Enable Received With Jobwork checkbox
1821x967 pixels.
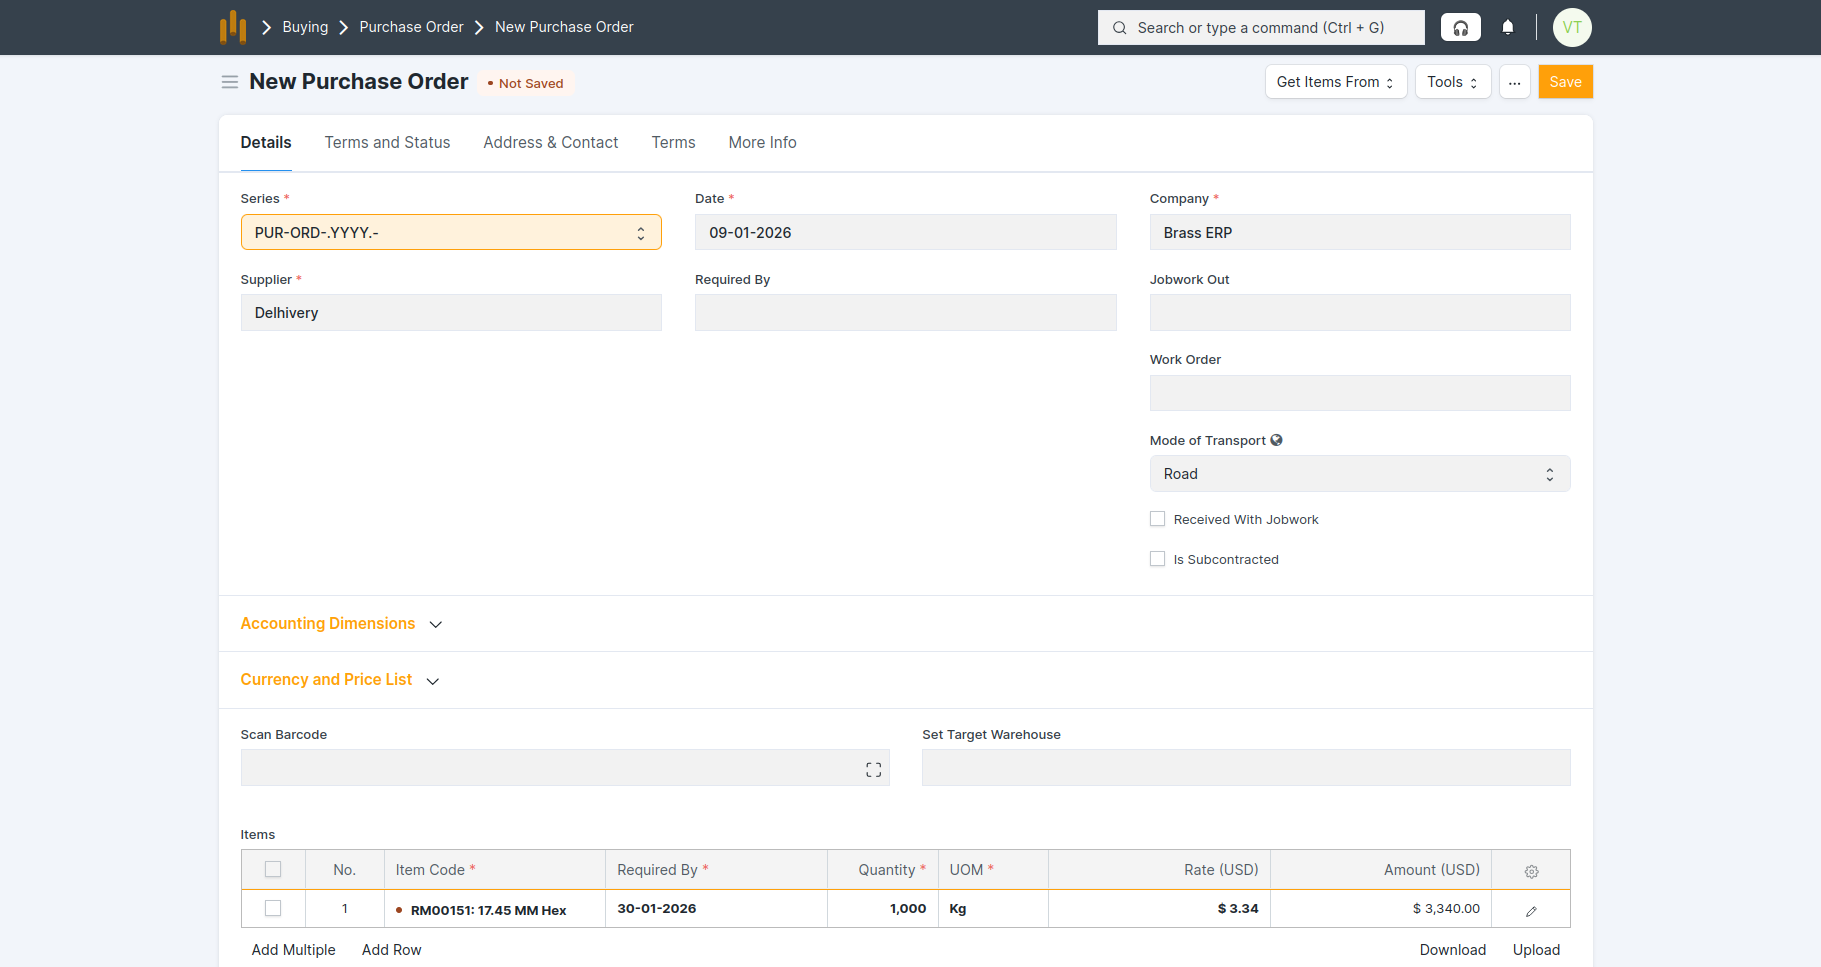click(1157, 519)
